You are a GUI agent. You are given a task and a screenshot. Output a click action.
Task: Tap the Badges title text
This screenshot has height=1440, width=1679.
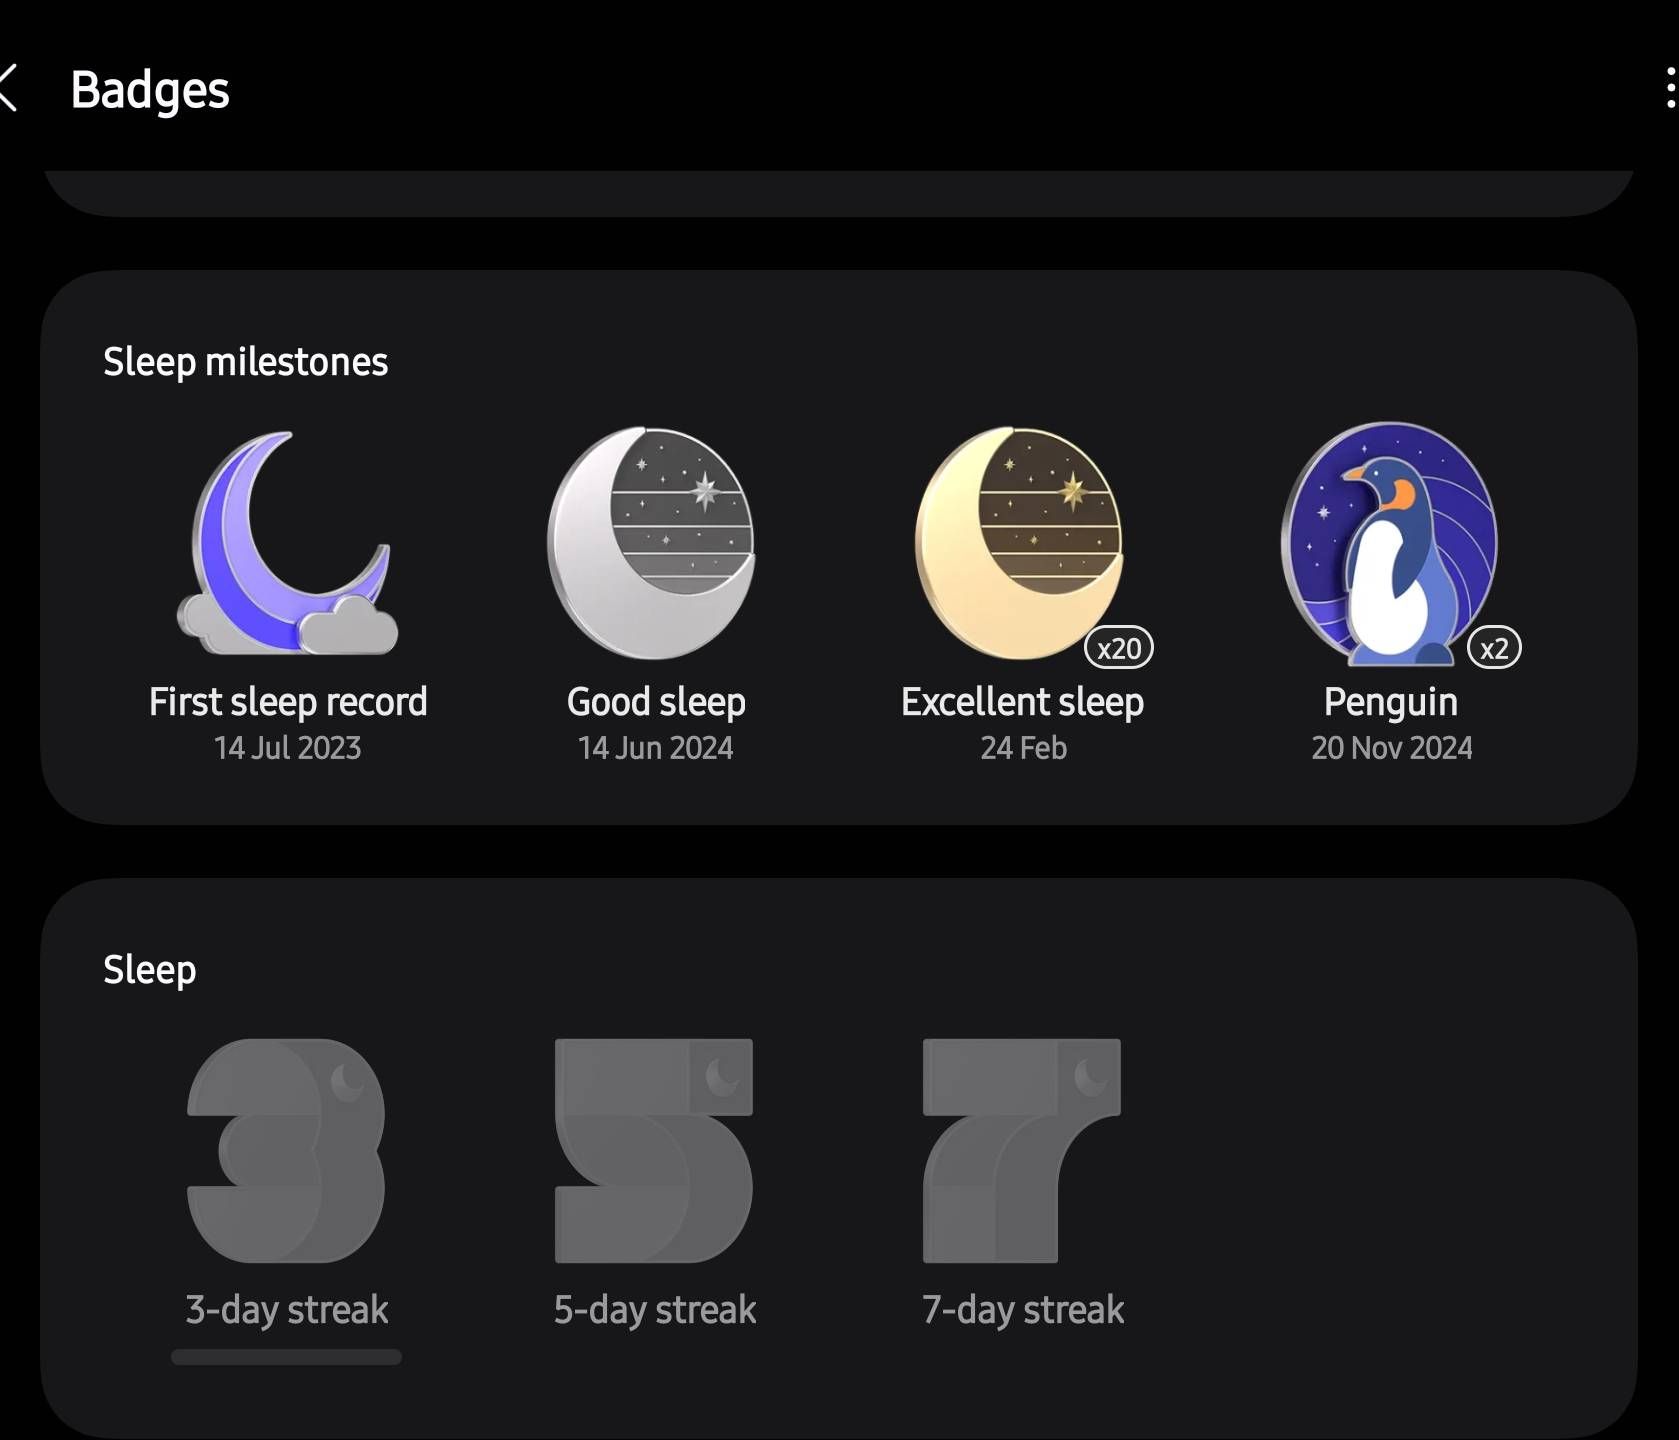150,90
